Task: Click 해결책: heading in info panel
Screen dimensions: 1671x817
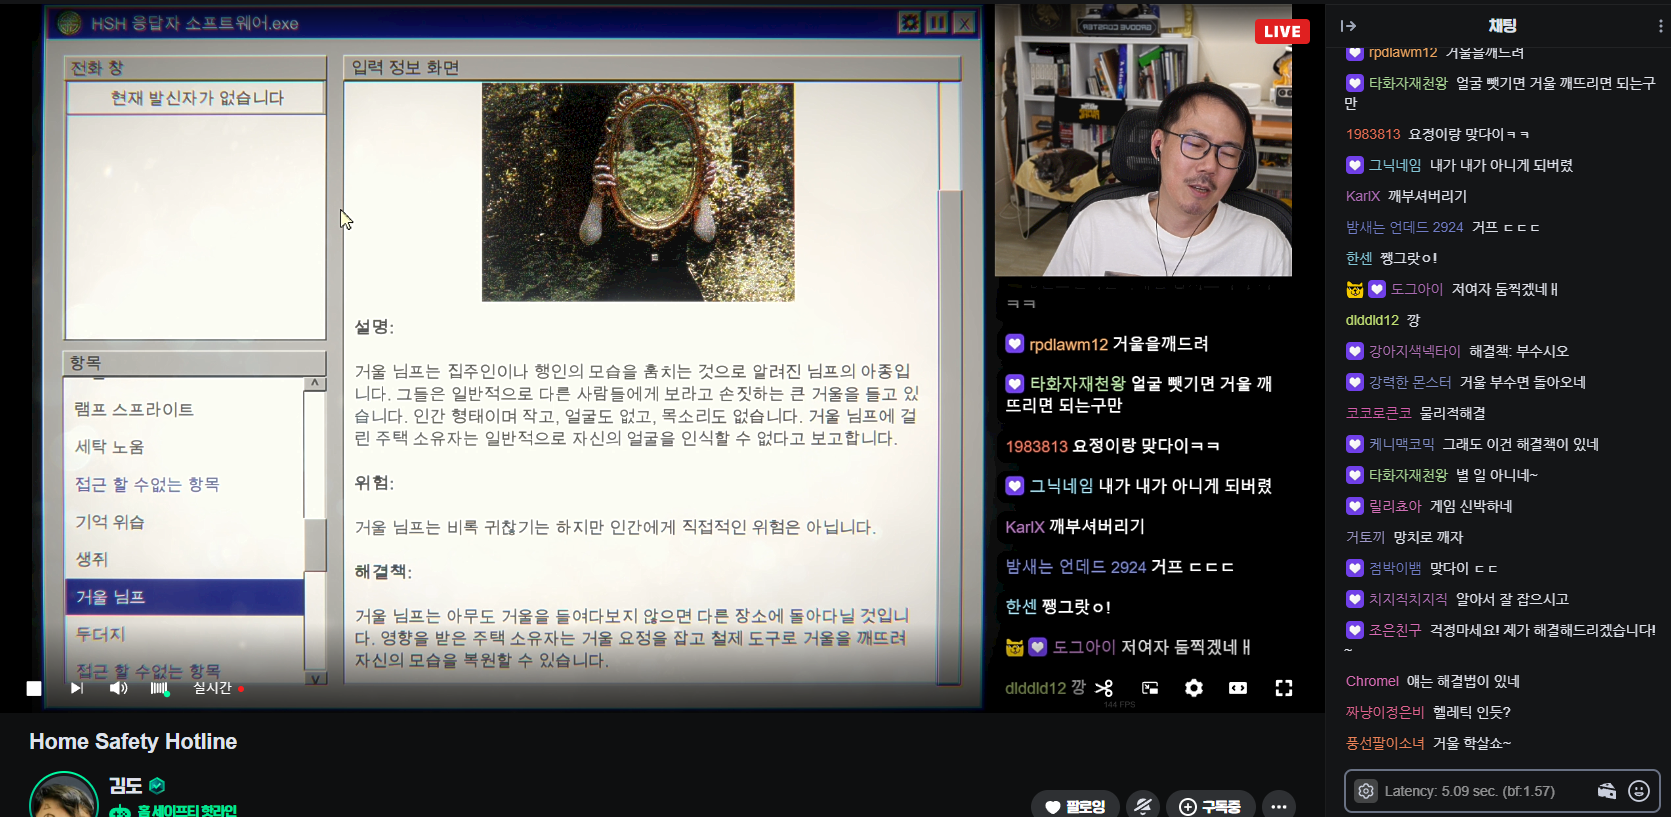Action: (383, 571)
